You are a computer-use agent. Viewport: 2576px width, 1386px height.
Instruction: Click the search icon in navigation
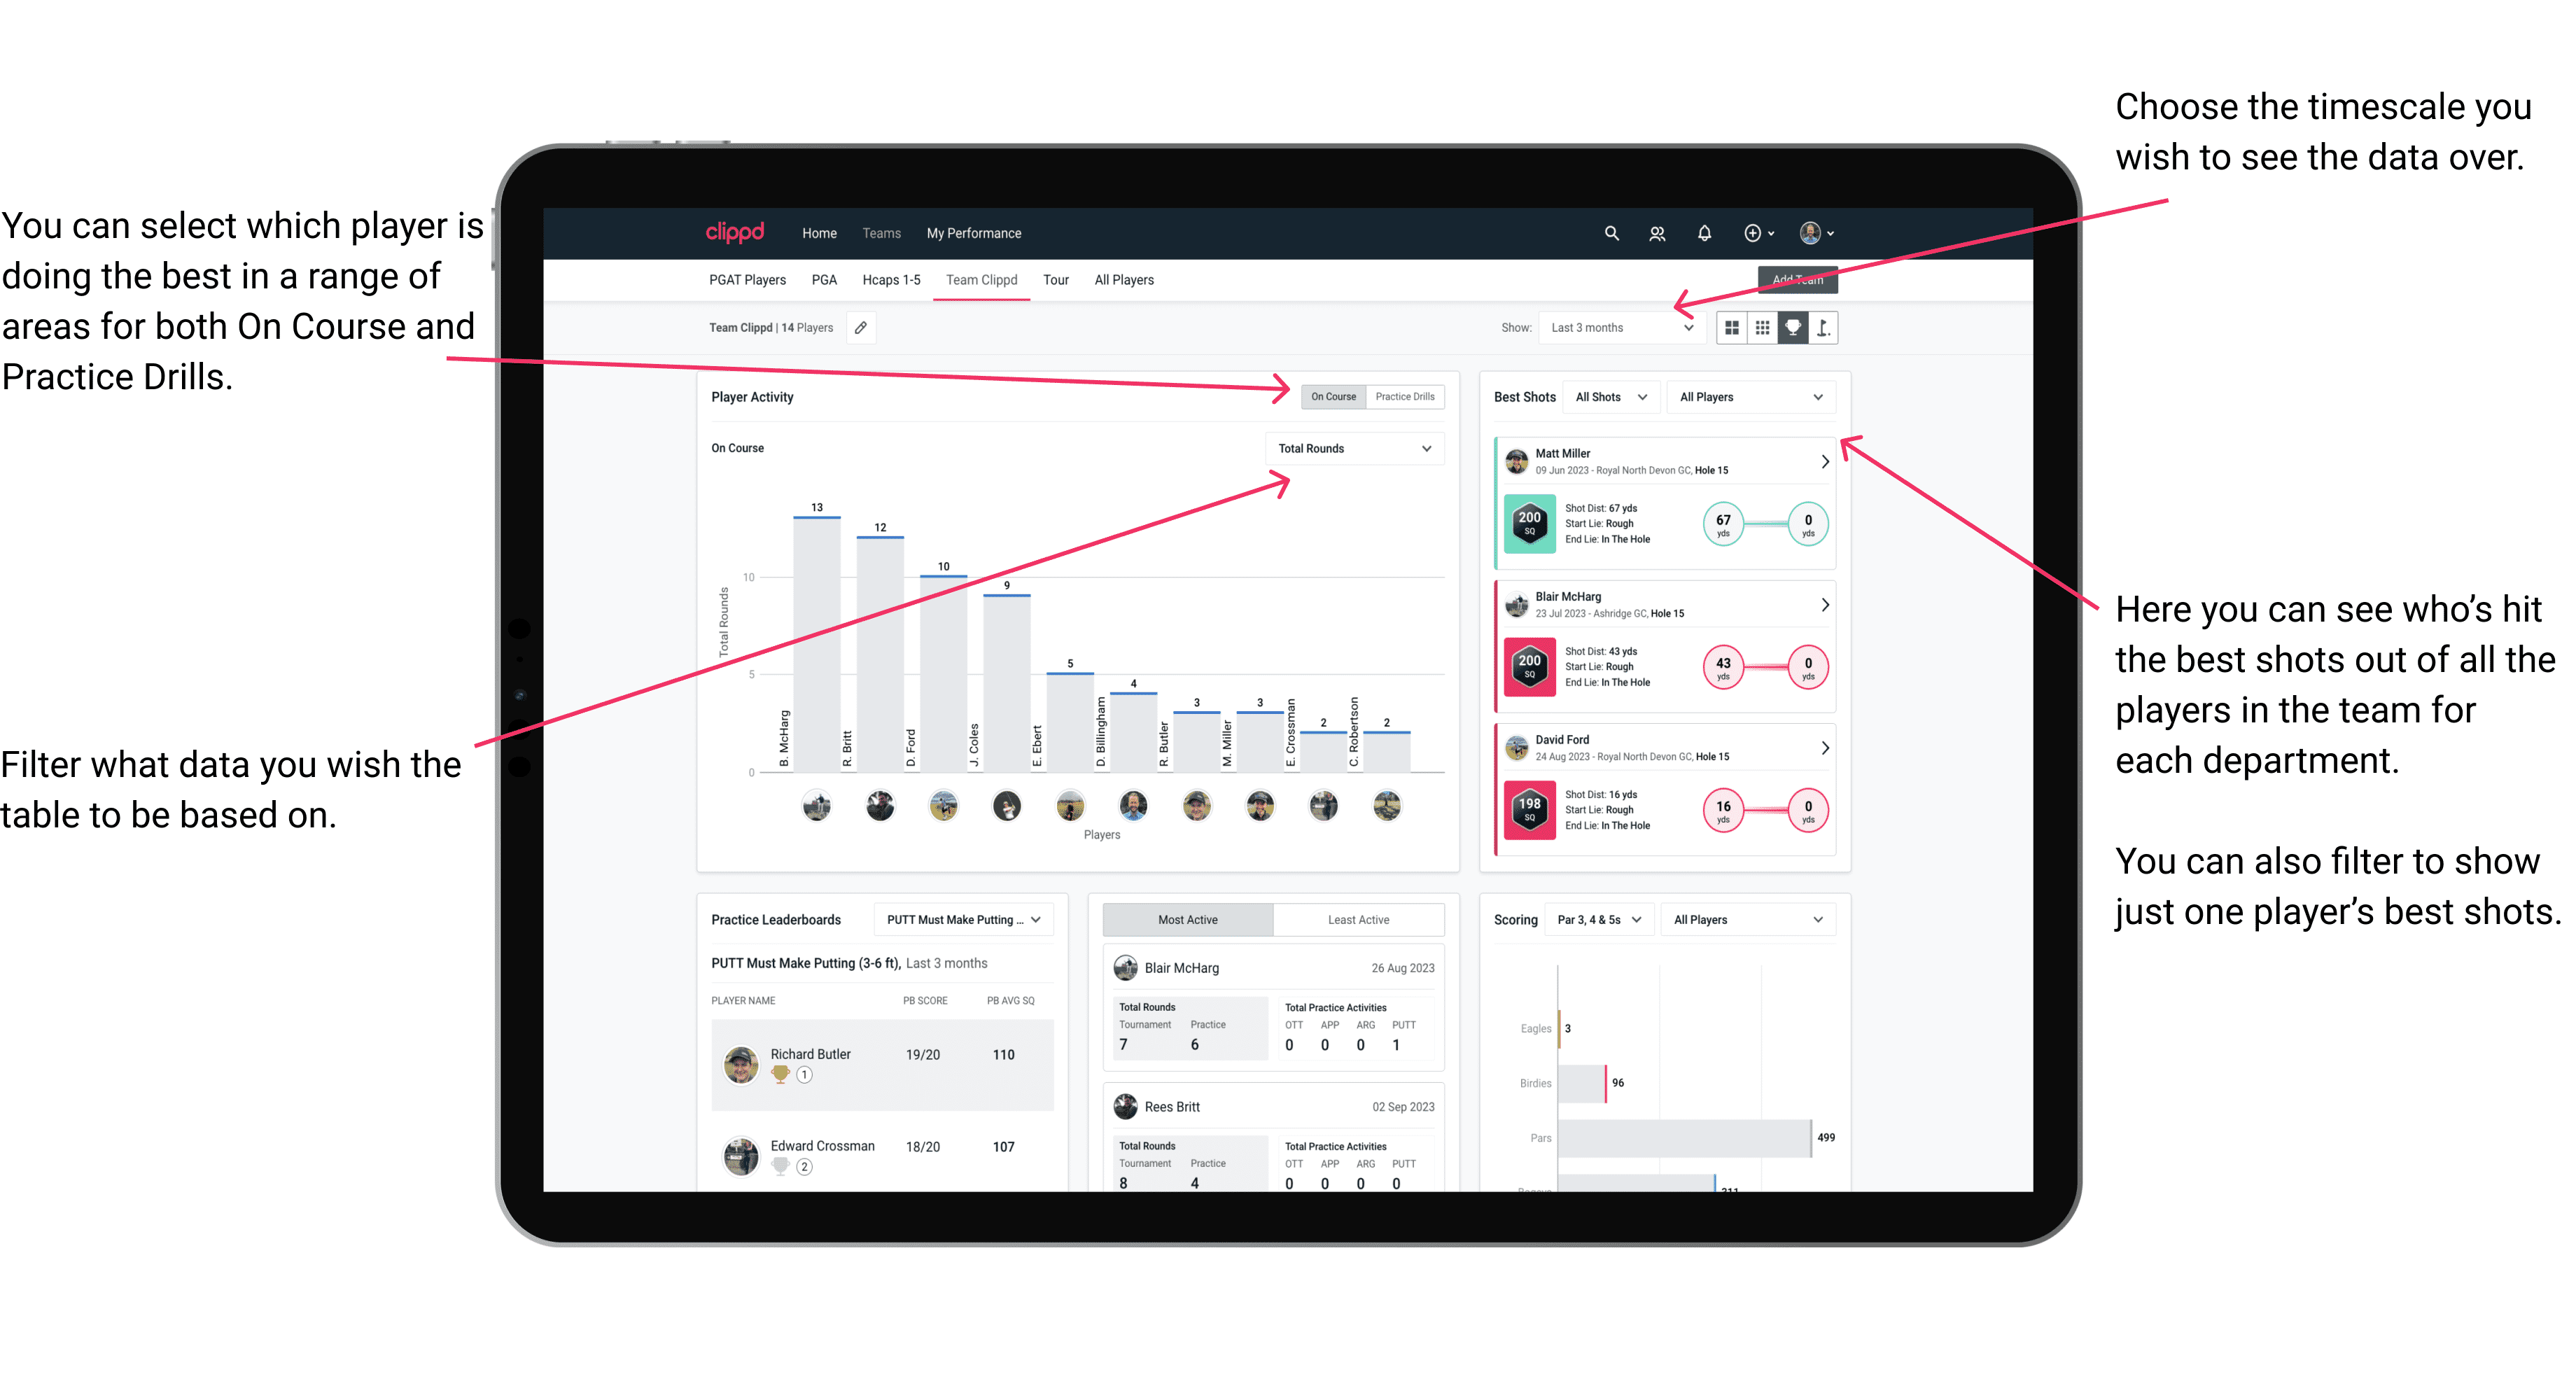click(x=1611, y=232)
